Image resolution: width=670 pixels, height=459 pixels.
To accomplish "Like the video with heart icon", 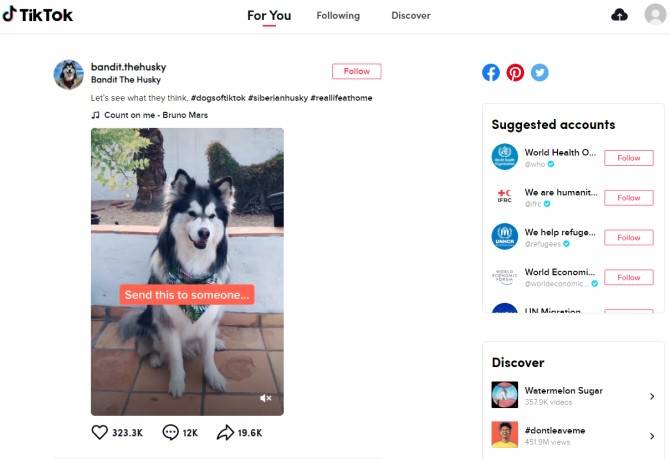I will pos(100,432).
